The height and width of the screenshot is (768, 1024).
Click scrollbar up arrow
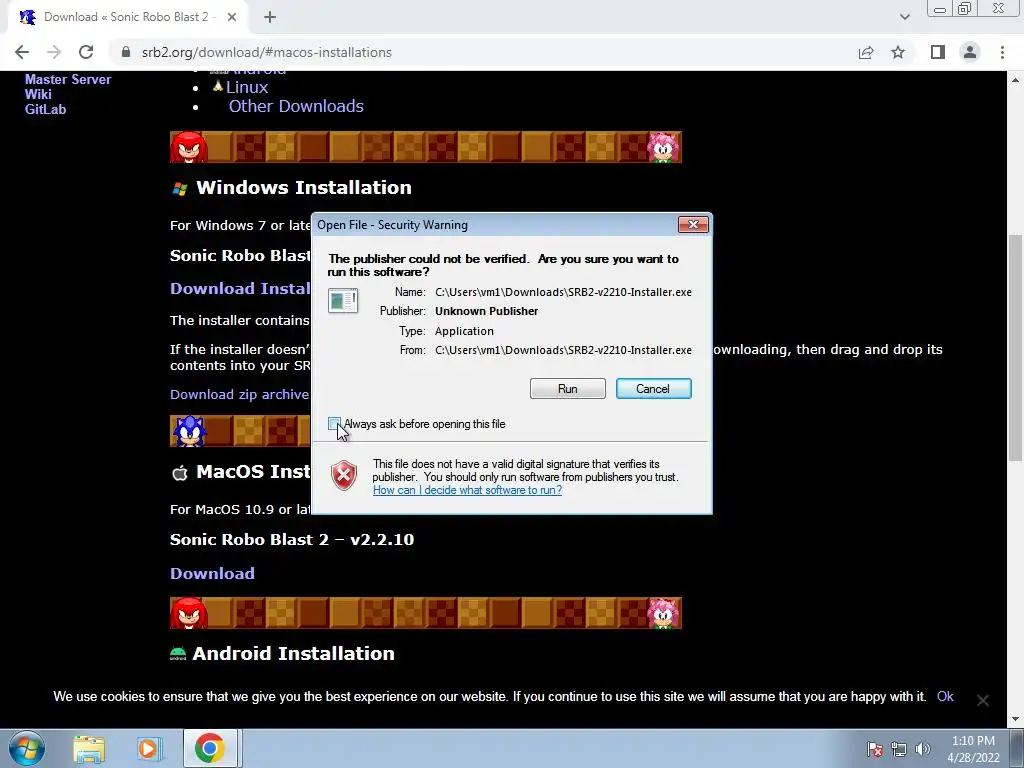[x=1016, y=79]
